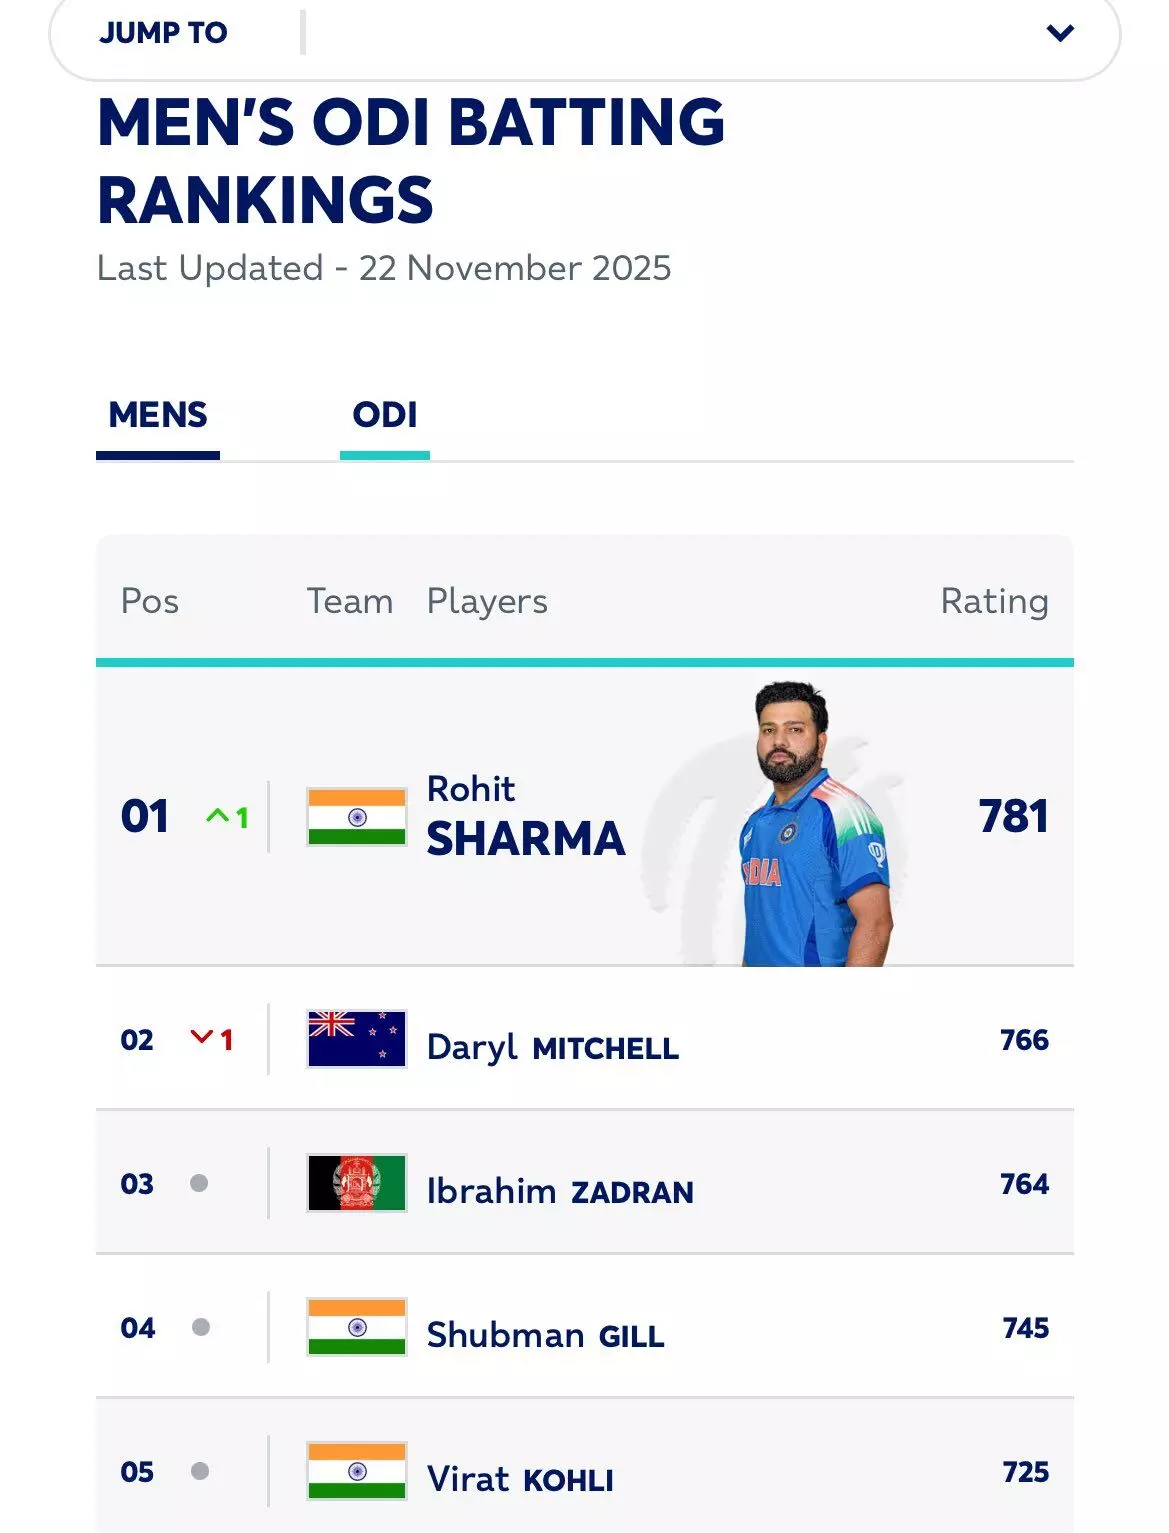Click green up arrow for rank 01
The image size is (1169, 1533).
218,816
